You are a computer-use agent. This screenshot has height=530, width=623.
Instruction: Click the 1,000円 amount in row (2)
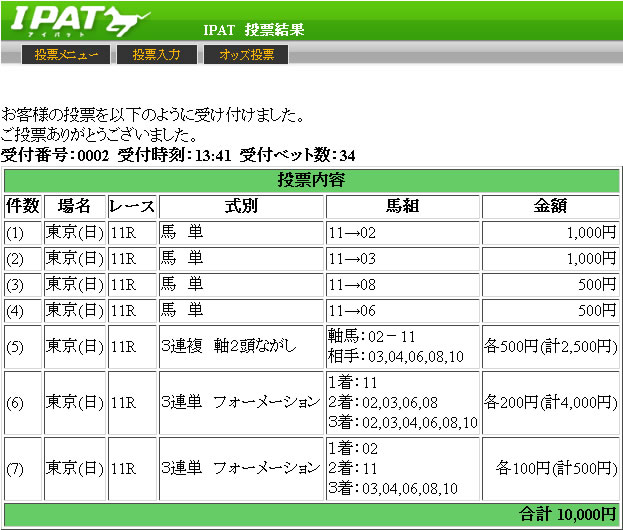[591, 259]
